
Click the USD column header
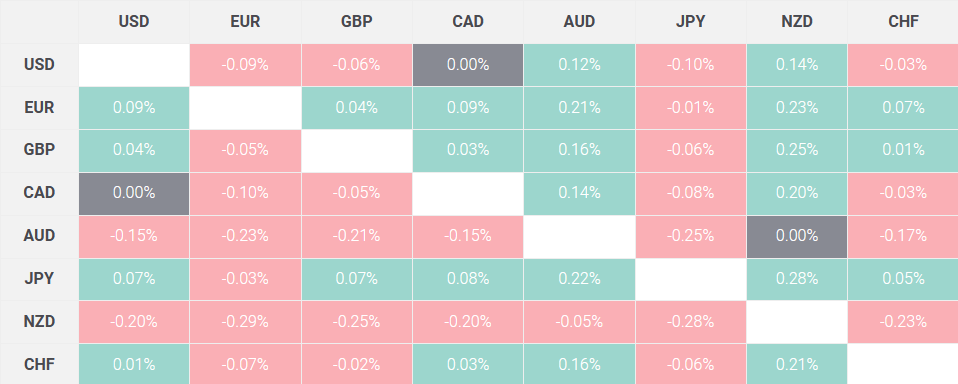coord(134,21)
